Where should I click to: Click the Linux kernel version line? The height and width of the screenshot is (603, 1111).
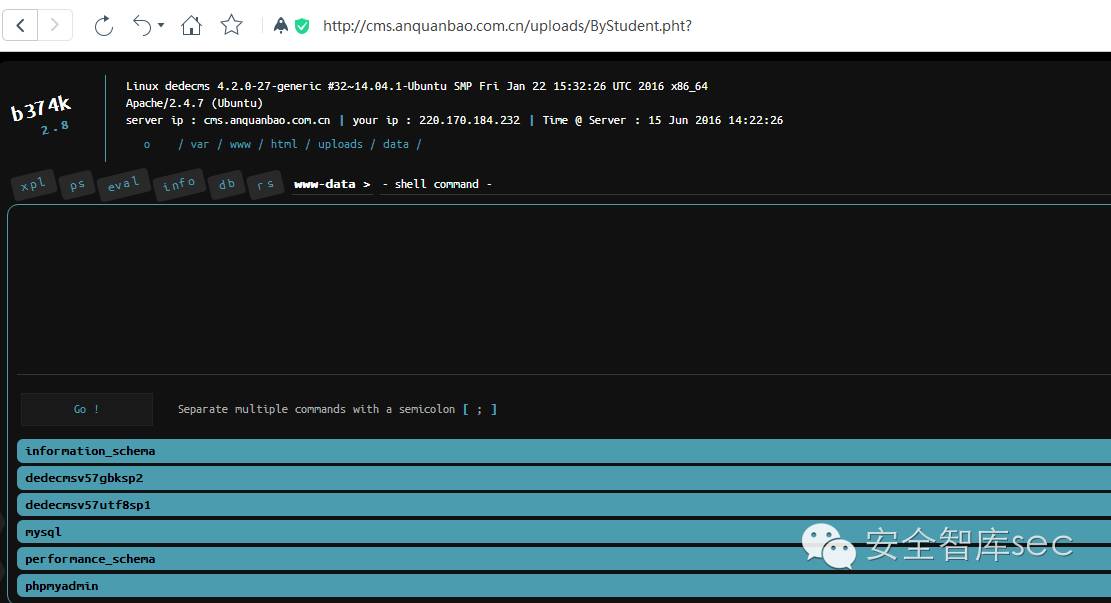coord(417,86)
